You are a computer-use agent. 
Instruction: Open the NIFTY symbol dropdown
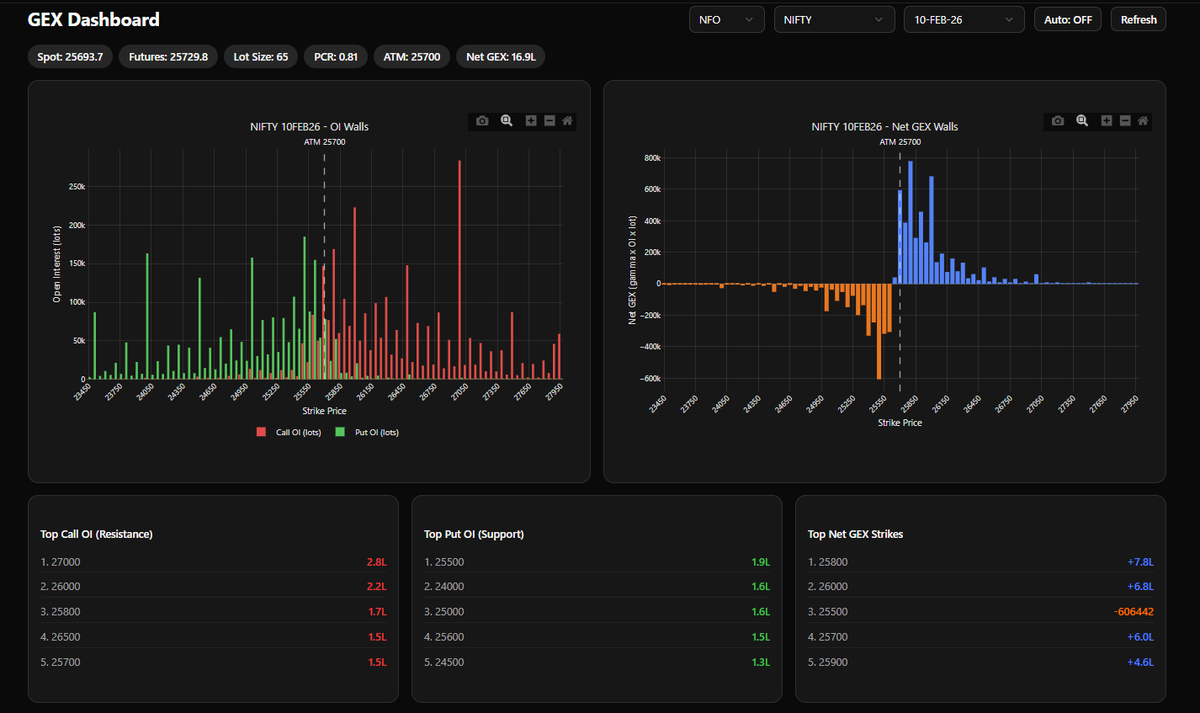click(x=835, y=19)
